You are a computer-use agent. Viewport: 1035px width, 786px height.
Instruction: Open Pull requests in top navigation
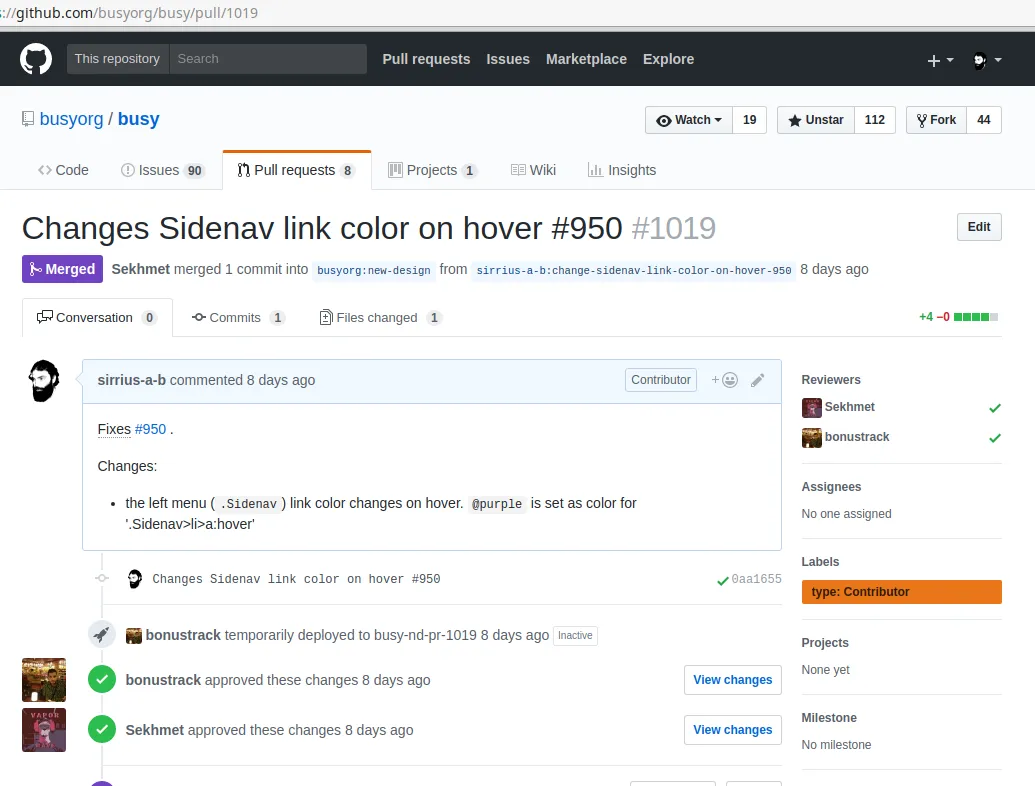426,59
